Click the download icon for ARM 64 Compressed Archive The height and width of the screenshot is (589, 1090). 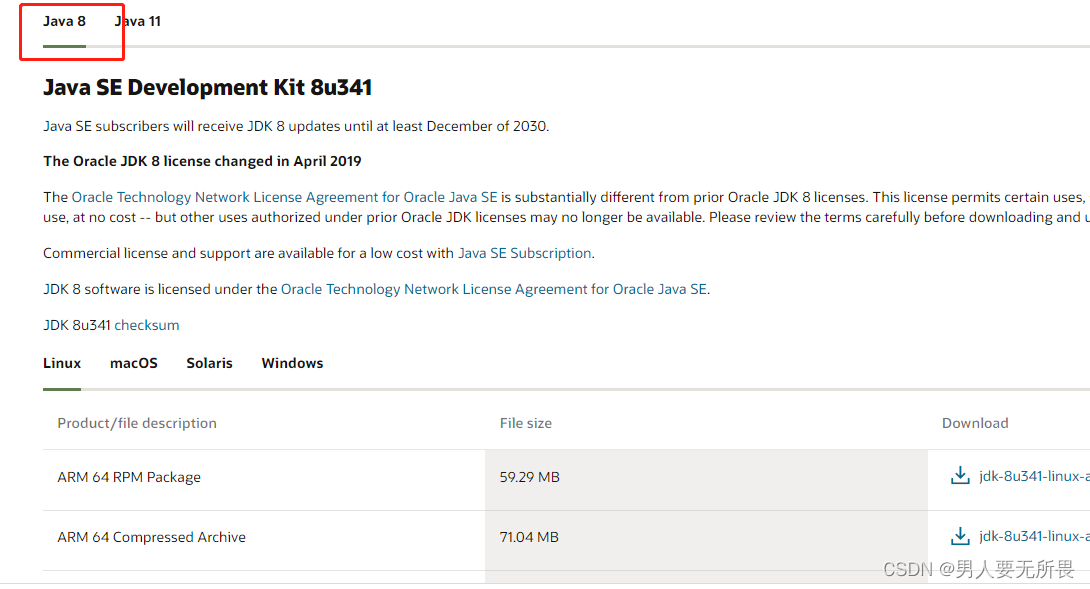960,536
